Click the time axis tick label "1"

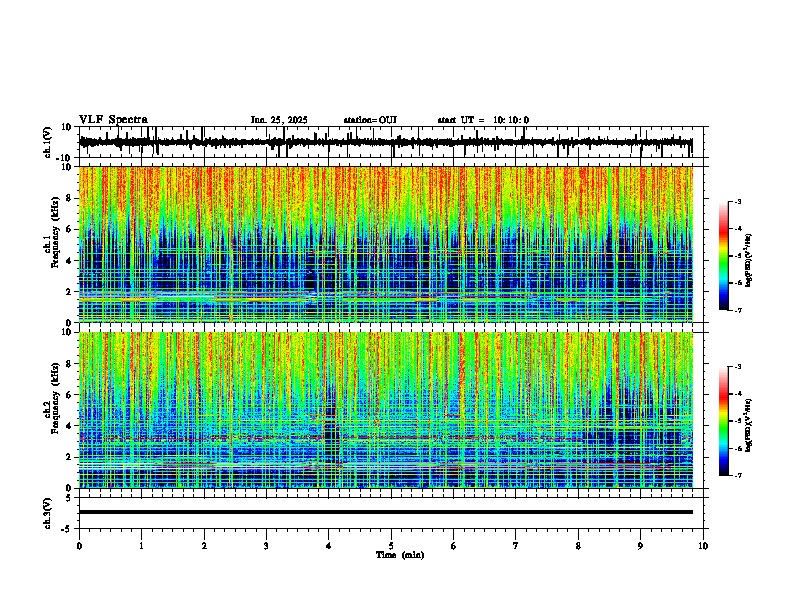point(141,546)
